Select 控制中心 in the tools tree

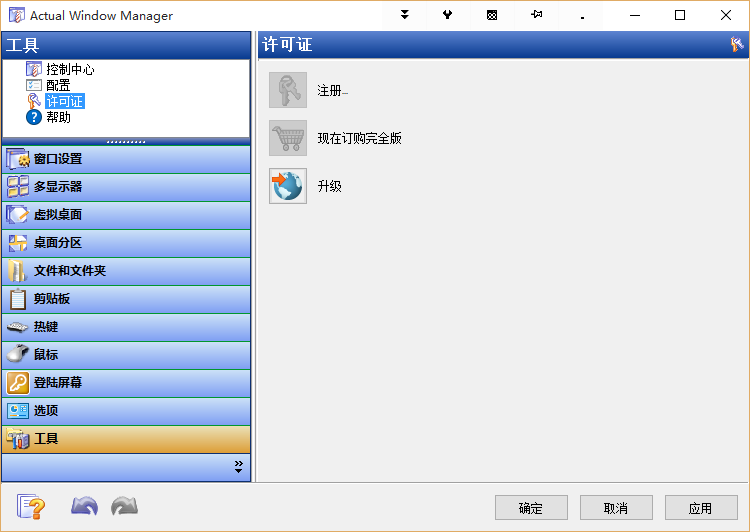pos(70,70)
